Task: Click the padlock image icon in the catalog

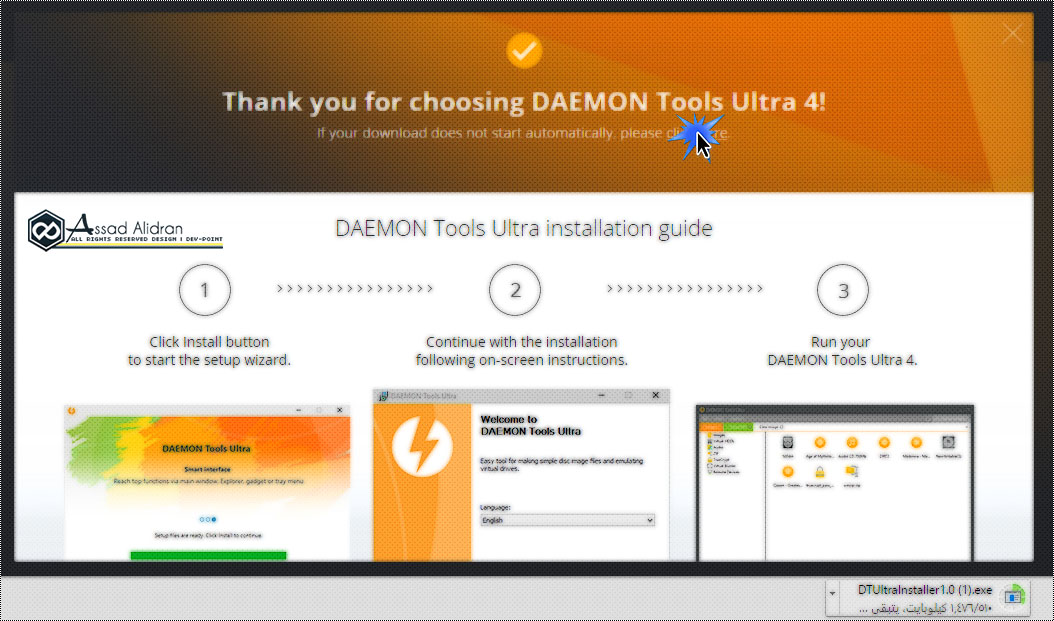Action: tap(819, 472)
